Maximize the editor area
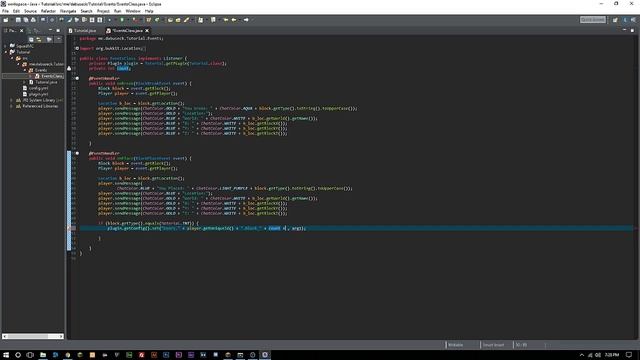 (x=632, y=30)
